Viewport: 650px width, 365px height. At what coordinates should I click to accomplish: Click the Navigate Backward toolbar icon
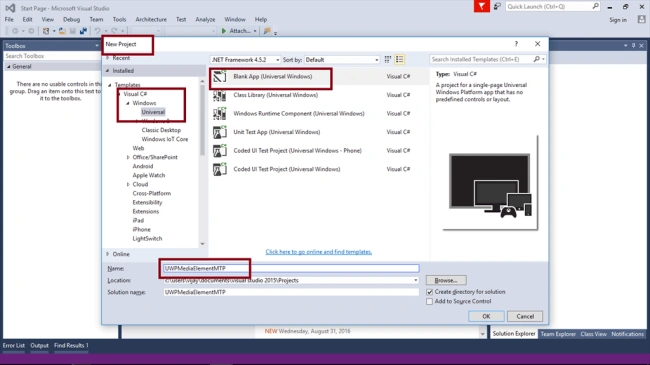(15, 31)
